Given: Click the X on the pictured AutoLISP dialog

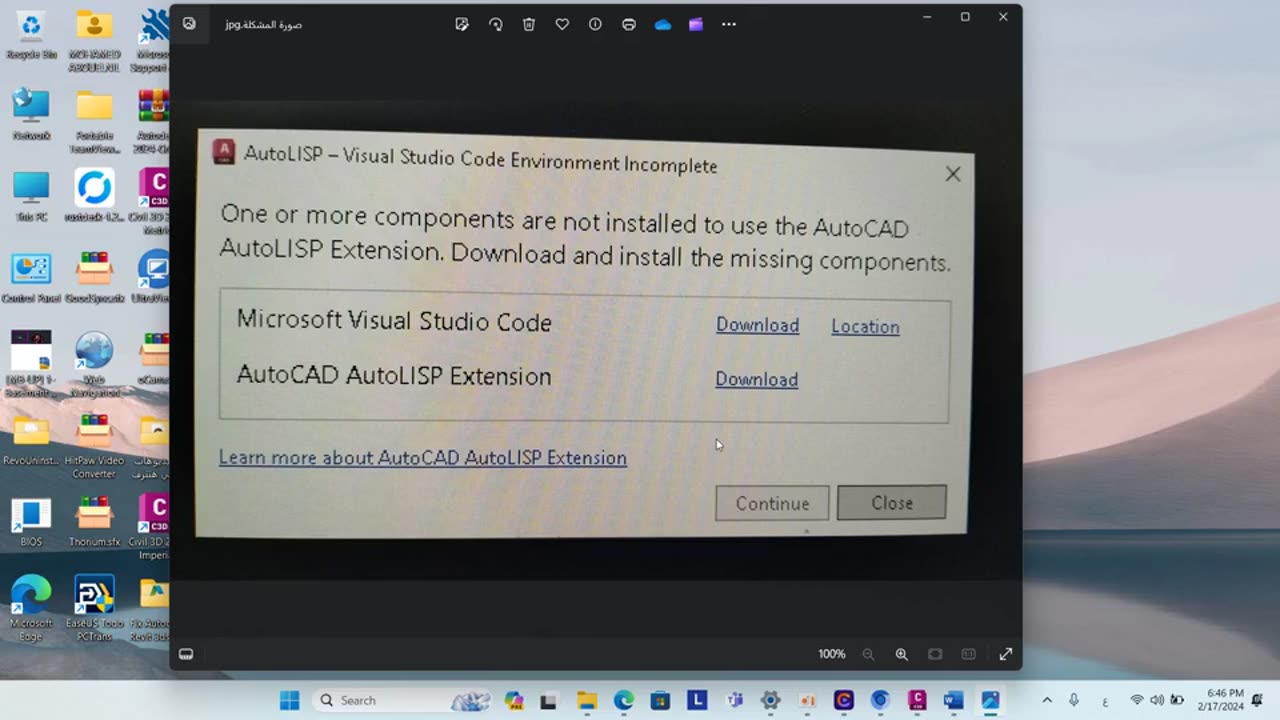Looking at the screenshot, I should pos(953,174).
